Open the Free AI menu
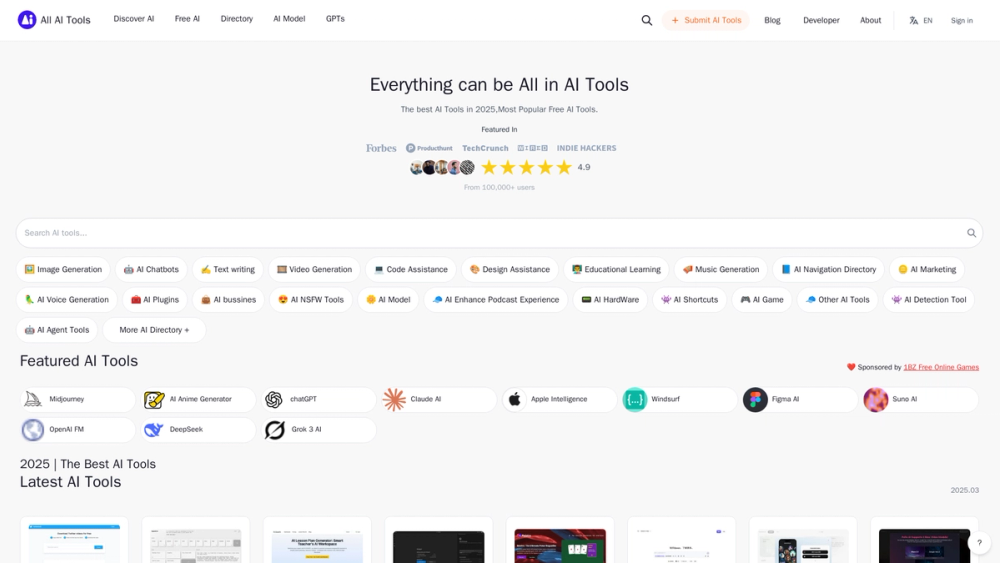Screen dimensions: 1000x563 click(188, 19)
